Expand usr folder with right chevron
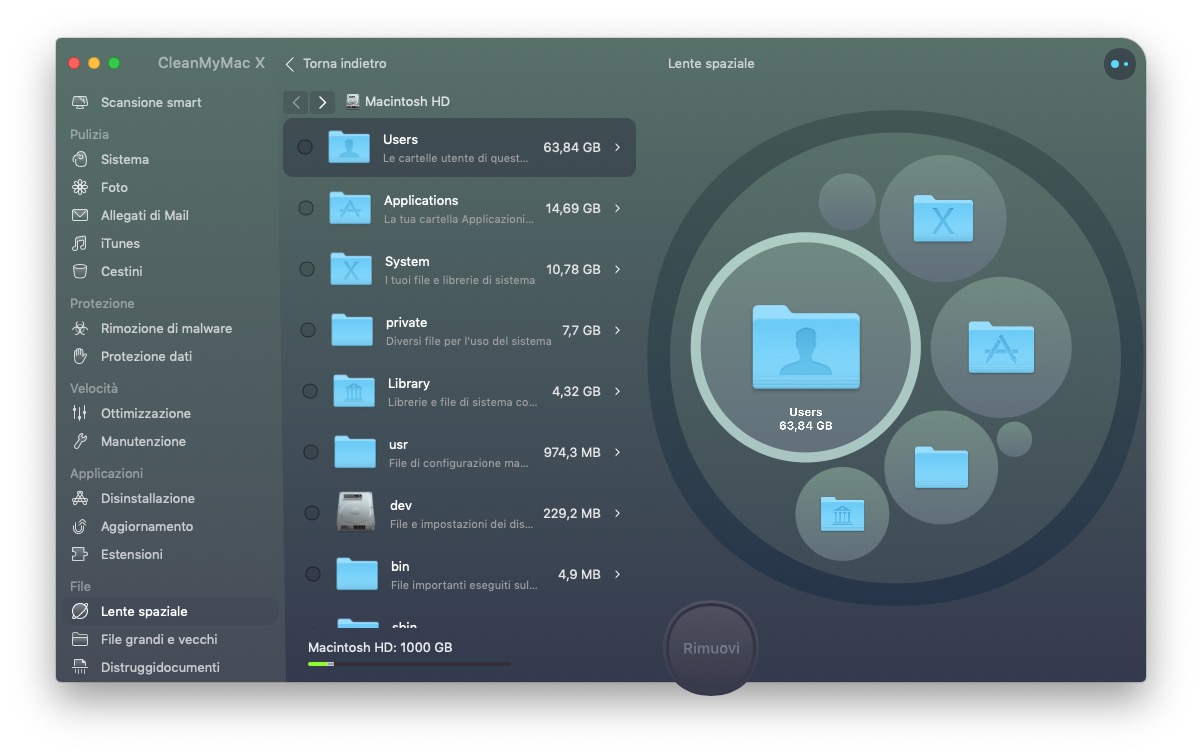Screen dimensions: 1202x756 click(x=618, y=453)
